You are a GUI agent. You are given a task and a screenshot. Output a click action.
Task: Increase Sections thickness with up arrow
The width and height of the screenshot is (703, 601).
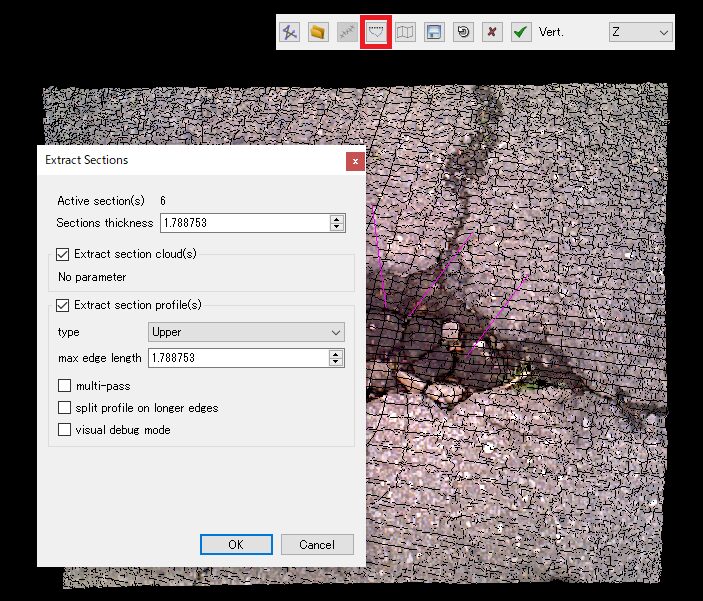coord(337,219)
